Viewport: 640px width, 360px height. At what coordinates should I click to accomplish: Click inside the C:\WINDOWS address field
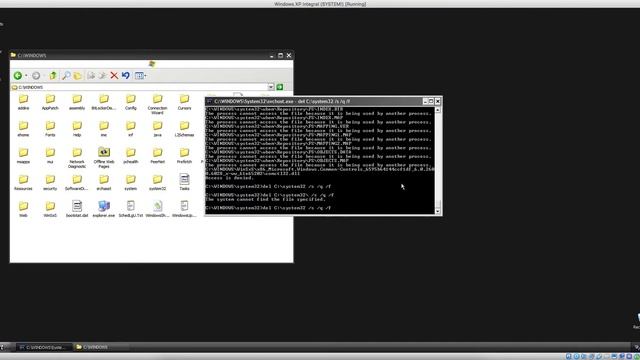coord(139,87)
